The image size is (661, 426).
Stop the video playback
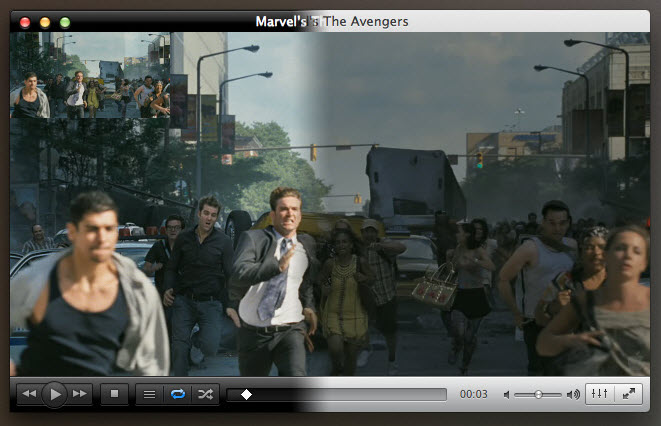pyautogui.click(x=114, y=394)
